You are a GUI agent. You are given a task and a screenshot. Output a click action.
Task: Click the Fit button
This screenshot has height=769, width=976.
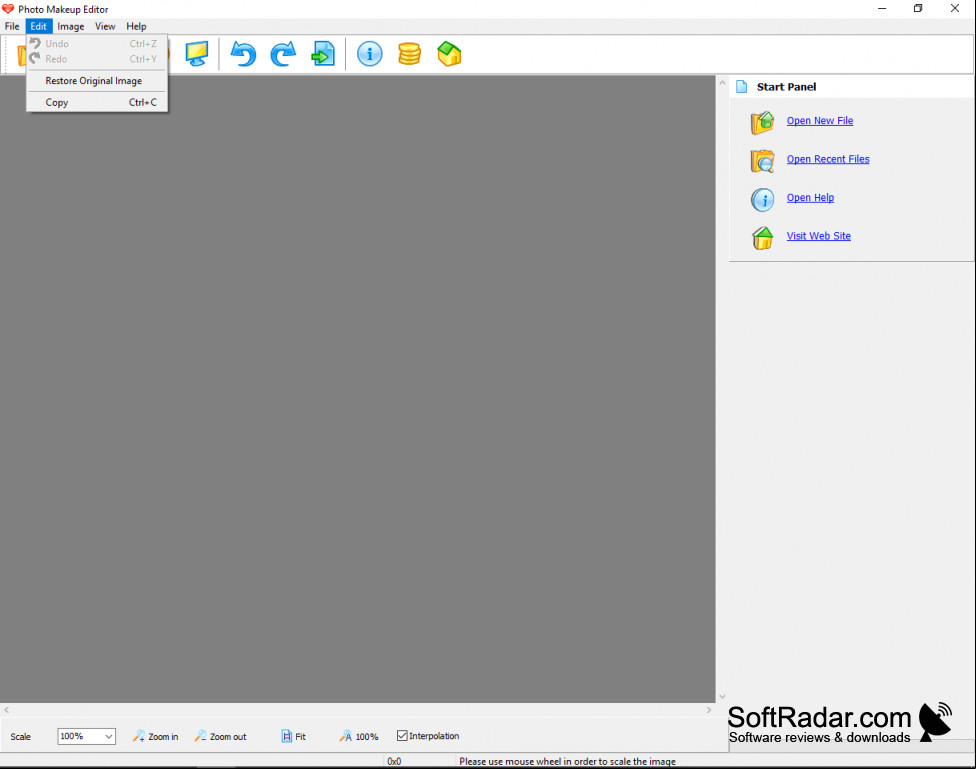[x=294, y=737]
